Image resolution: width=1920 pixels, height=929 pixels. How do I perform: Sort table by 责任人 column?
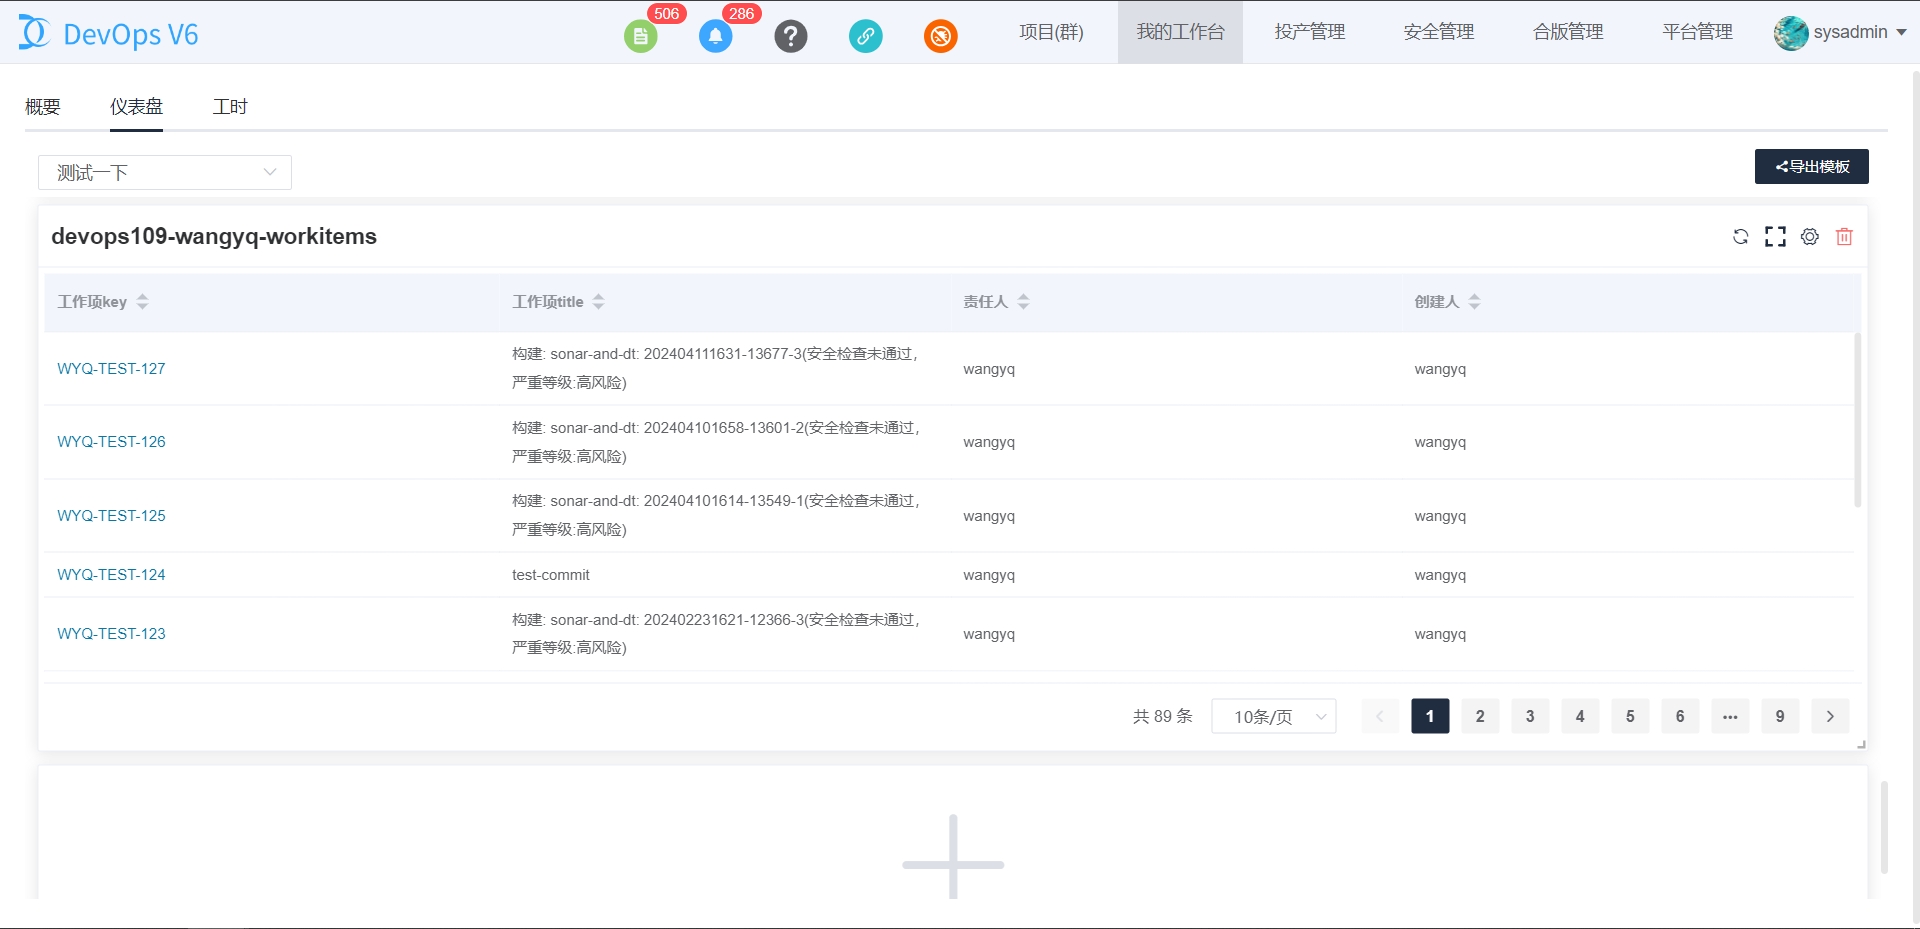coord(1023,302)
